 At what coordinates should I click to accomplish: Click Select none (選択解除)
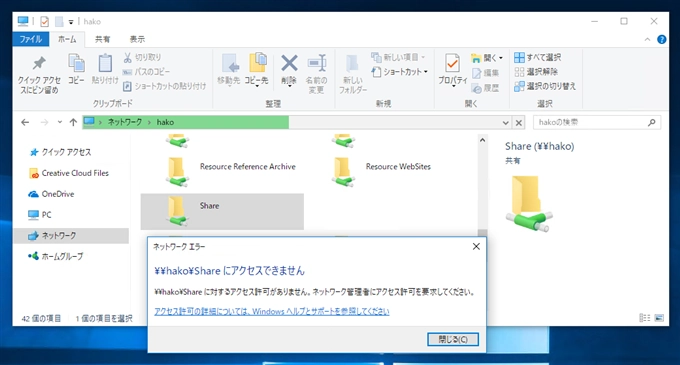coord(536,72)
